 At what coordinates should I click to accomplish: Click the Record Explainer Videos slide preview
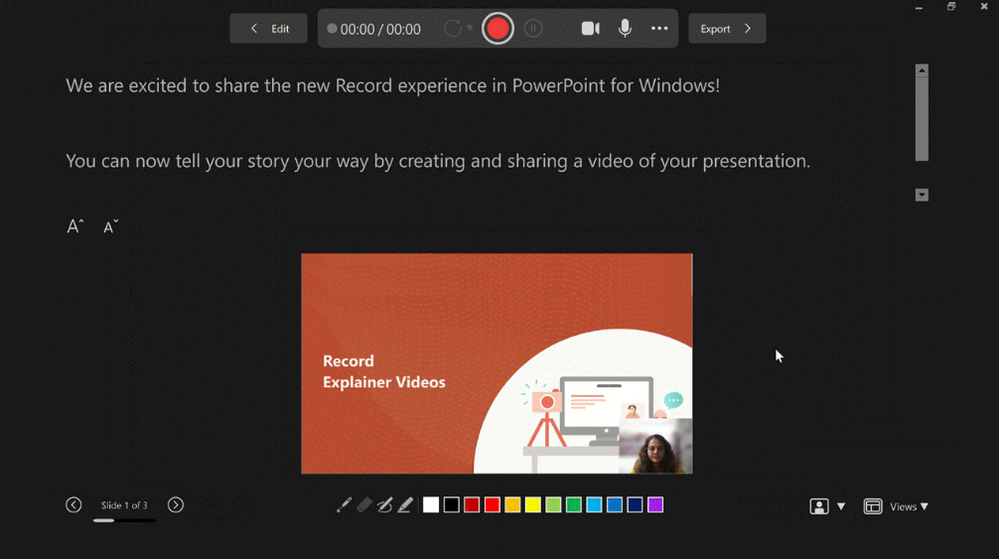coord(497,363)
